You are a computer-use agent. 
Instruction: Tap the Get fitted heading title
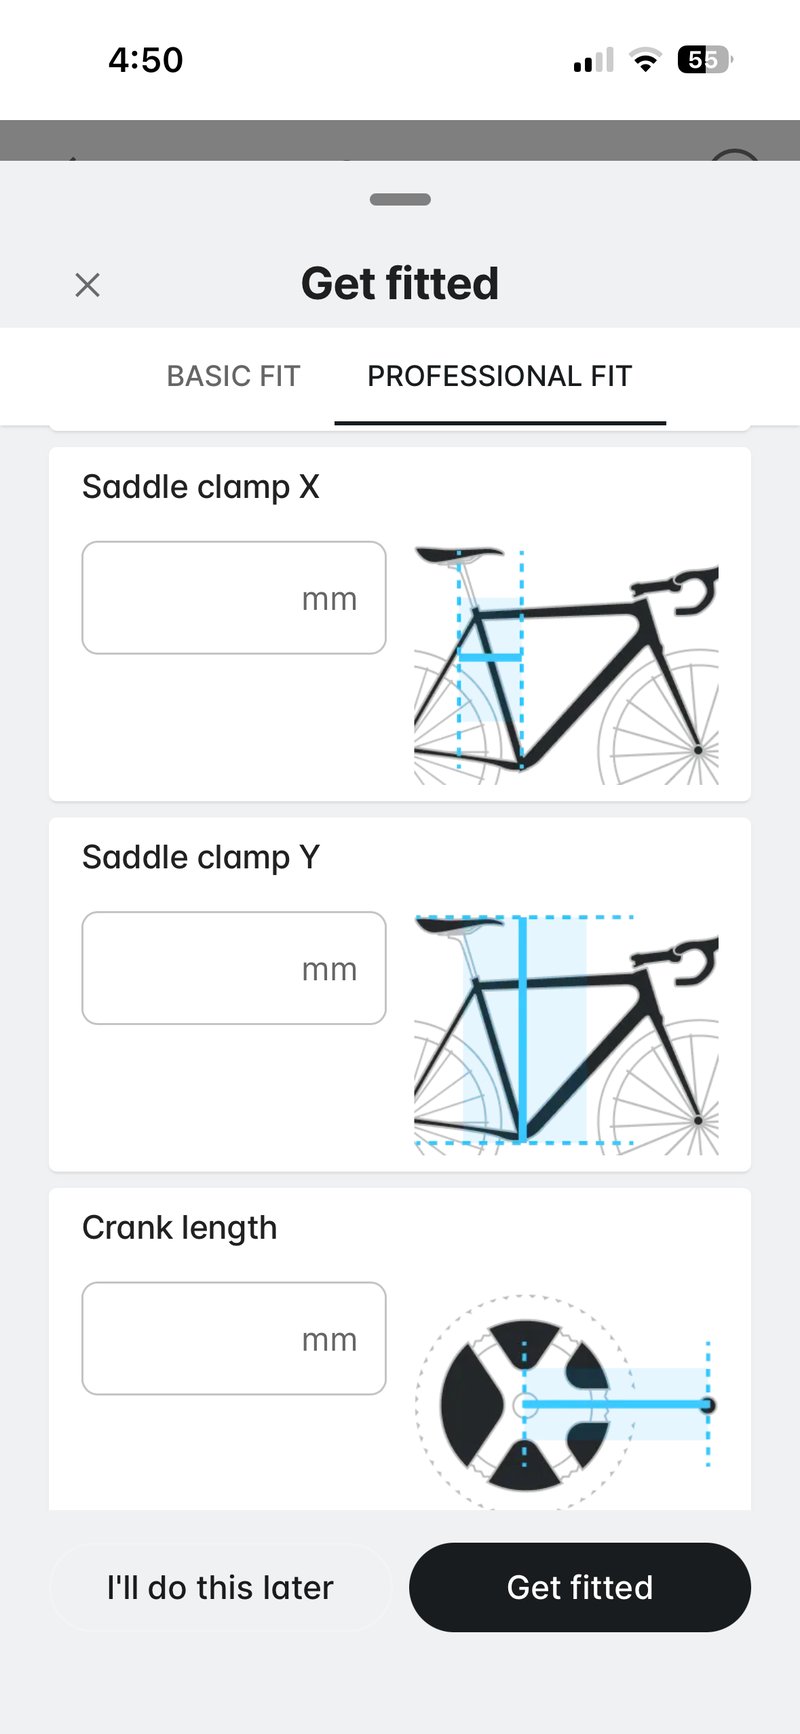pyautogui.click(x=400, y=284)
